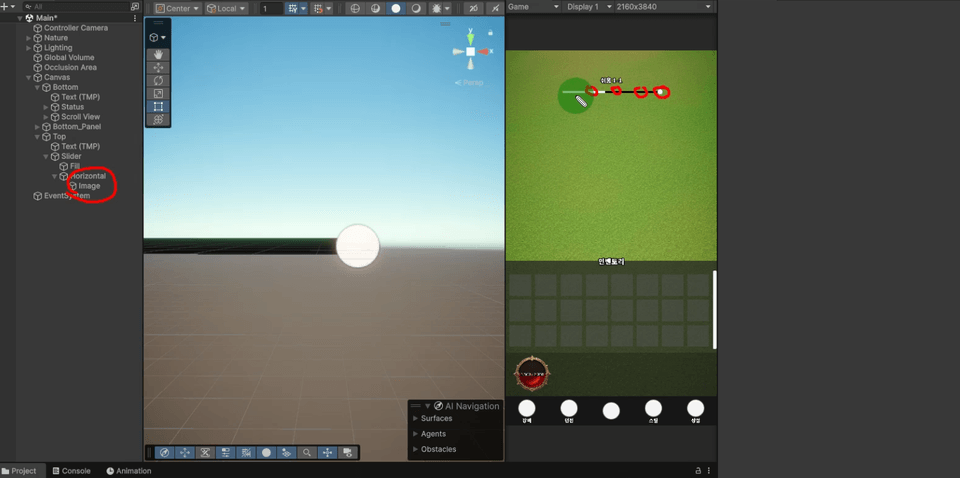Image resolution: width=960 pixels, height=478 pixels.
Task: Open the Game view mode dropdown
Action: 533,7
